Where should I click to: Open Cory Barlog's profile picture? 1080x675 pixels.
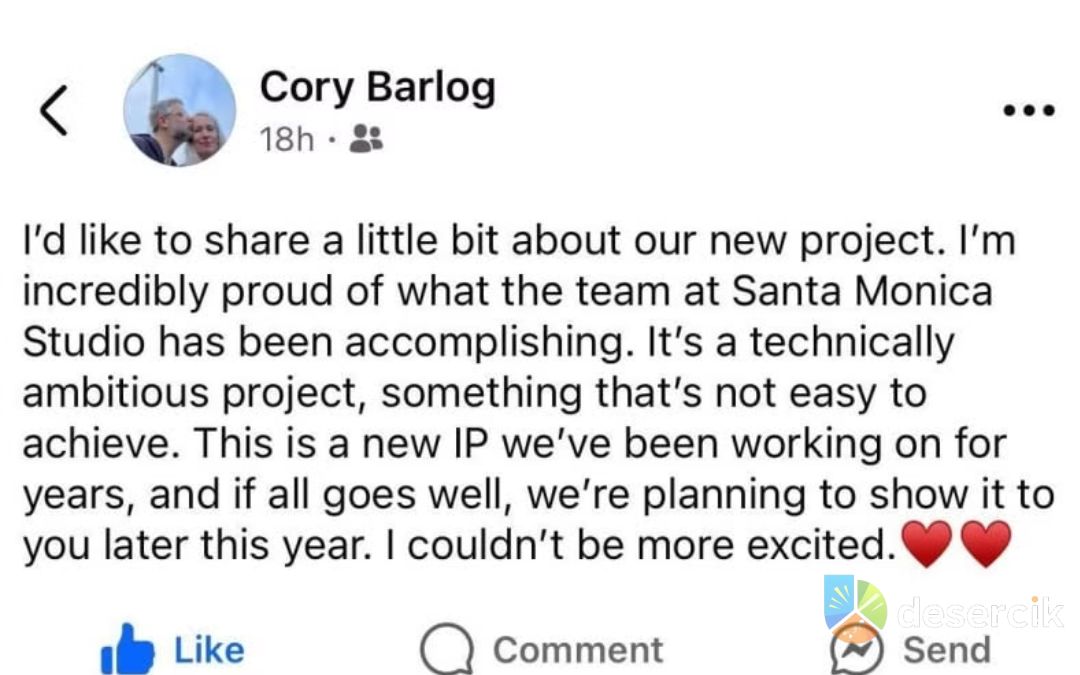coord(180,110)
